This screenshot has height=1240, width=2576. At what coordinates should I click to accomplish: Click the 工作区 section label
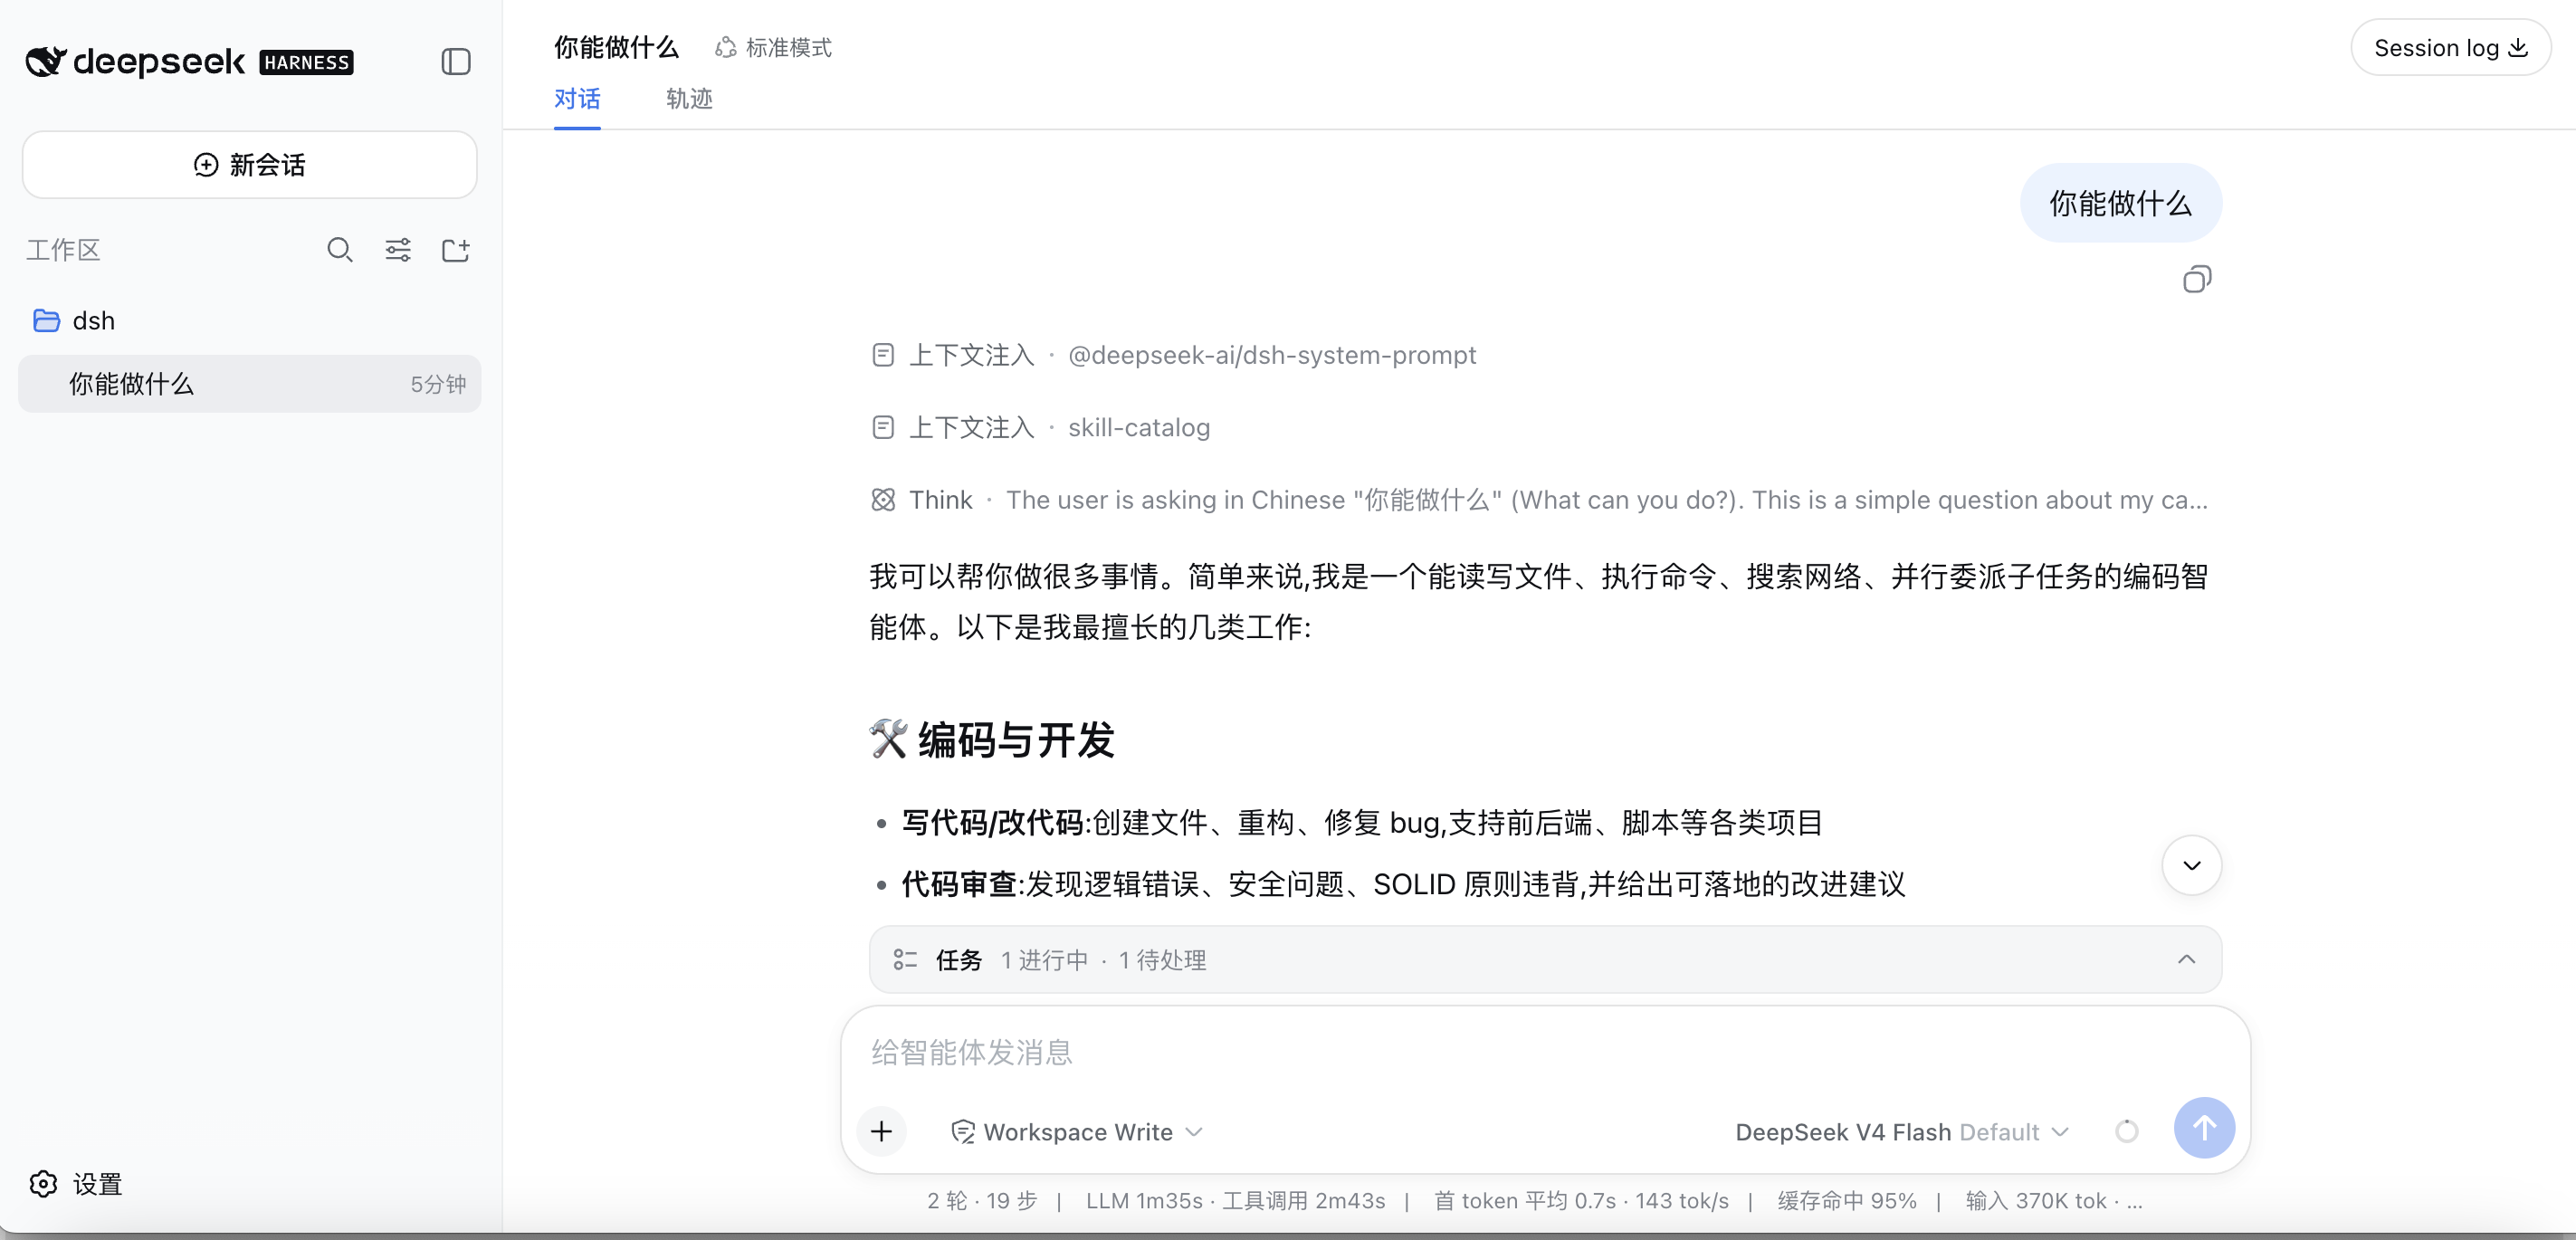click(63, 250)
